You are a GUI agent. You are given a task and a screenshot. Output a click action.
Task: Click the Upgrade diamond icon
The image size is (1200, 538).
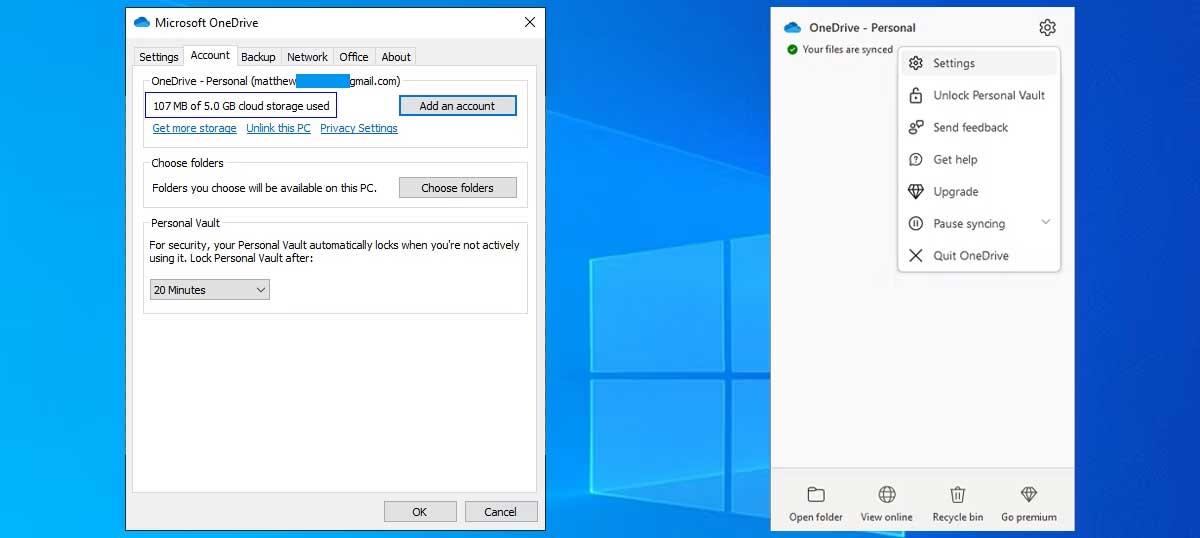(x=915, y=191)
